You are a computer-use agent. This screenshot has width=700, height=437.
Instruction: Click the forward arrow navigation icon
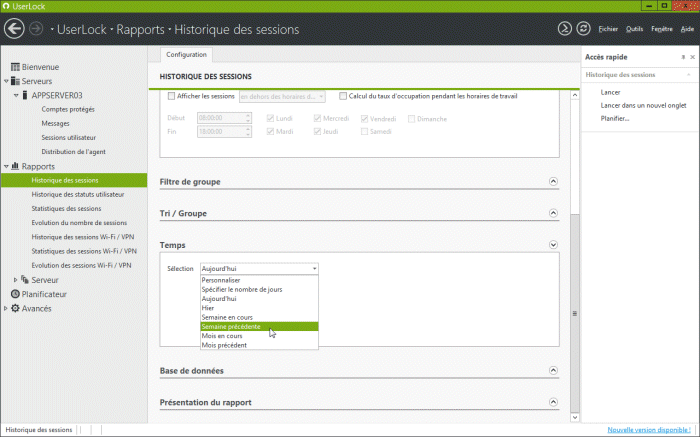coord(36,29)
